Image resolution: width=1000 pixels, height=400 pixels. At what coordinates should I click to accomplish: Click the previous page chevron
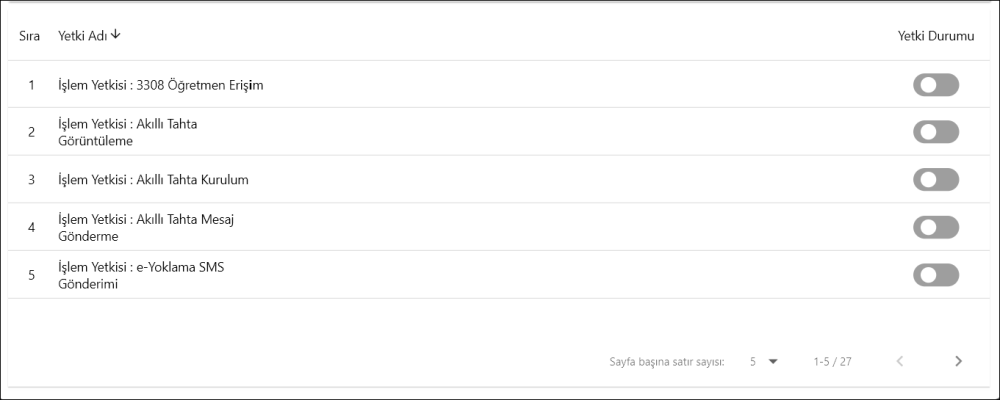pyautogui.click(x=899, y=361)
